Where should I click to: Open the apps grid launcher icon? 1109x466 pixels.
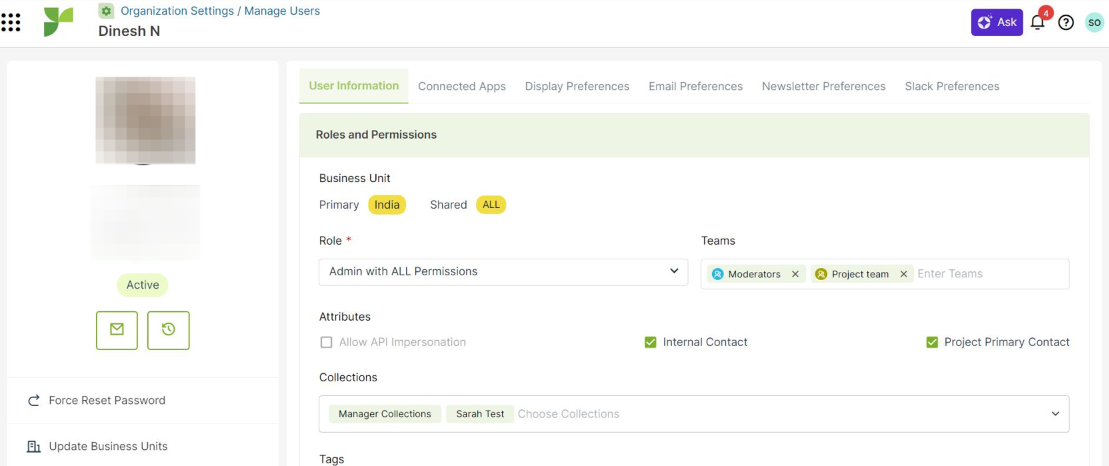click(11, 23)
